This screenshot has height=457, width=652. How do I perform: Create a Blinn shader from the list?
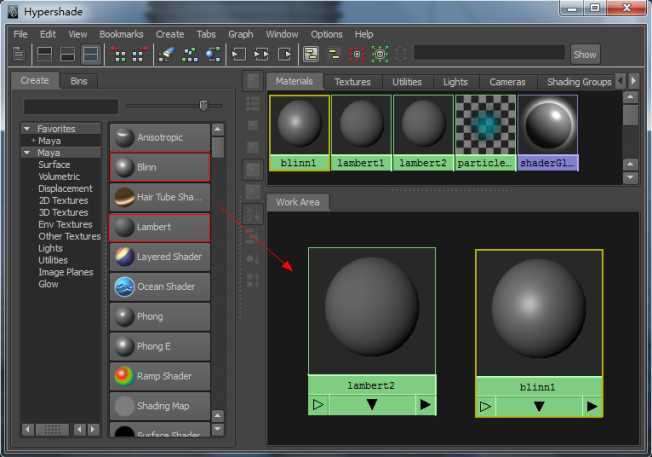click(x=160, y=167)
